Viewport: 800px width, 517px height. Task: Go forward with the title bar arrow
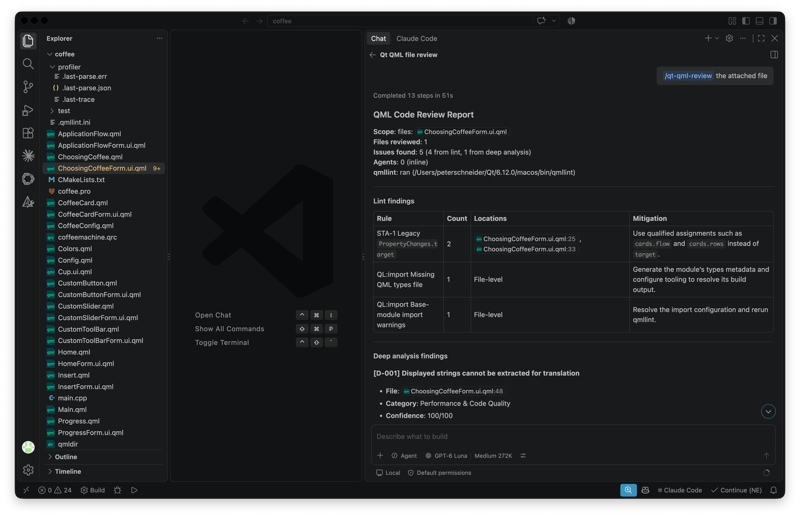pyautogui.click(x=259, y=21)
